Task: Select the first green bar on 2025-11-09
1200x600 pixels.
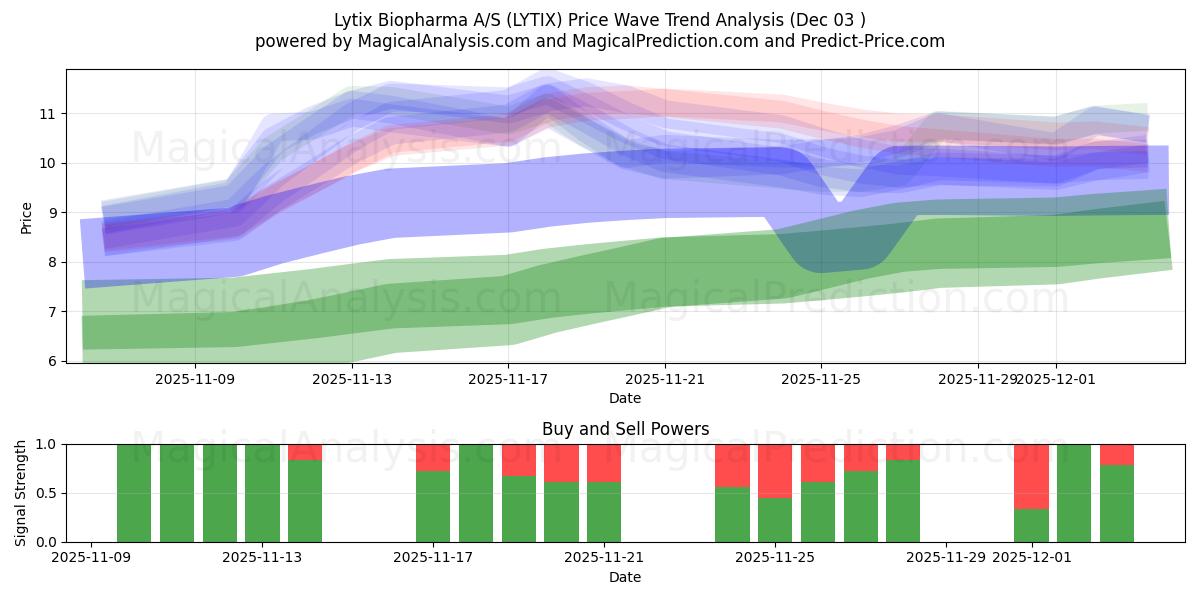Action: pos(132,490)
